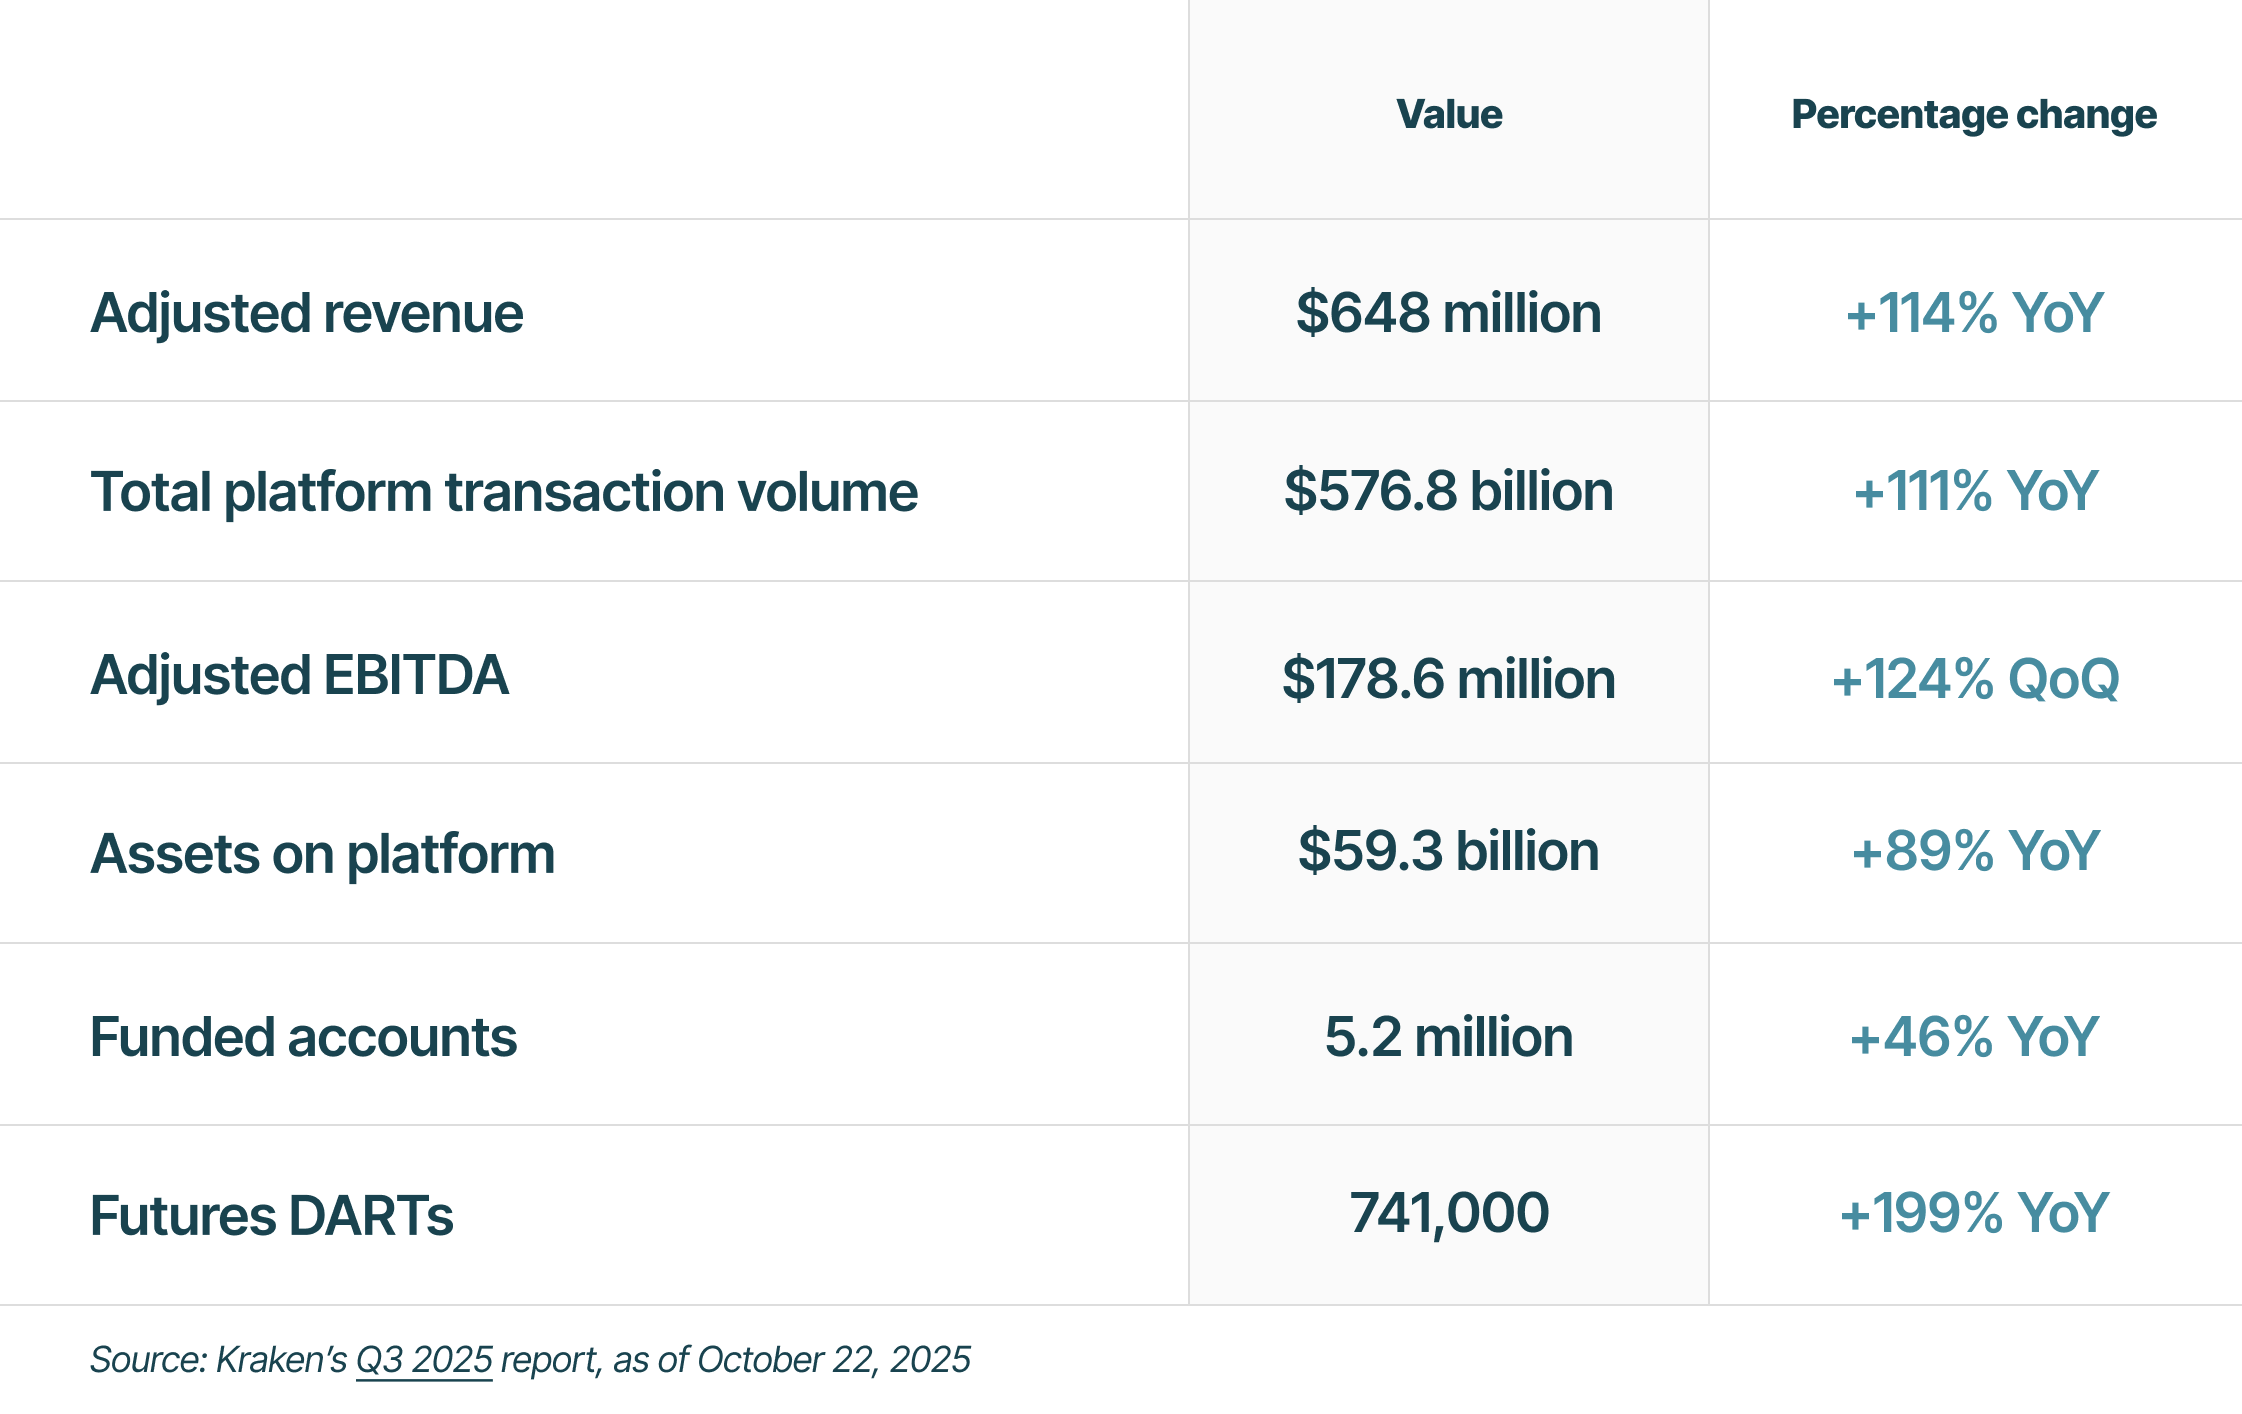Click the +199% YoY percentage cell
Screen dimensions: 2242x1414
pyautogui.click(x=1974, y=1213)
